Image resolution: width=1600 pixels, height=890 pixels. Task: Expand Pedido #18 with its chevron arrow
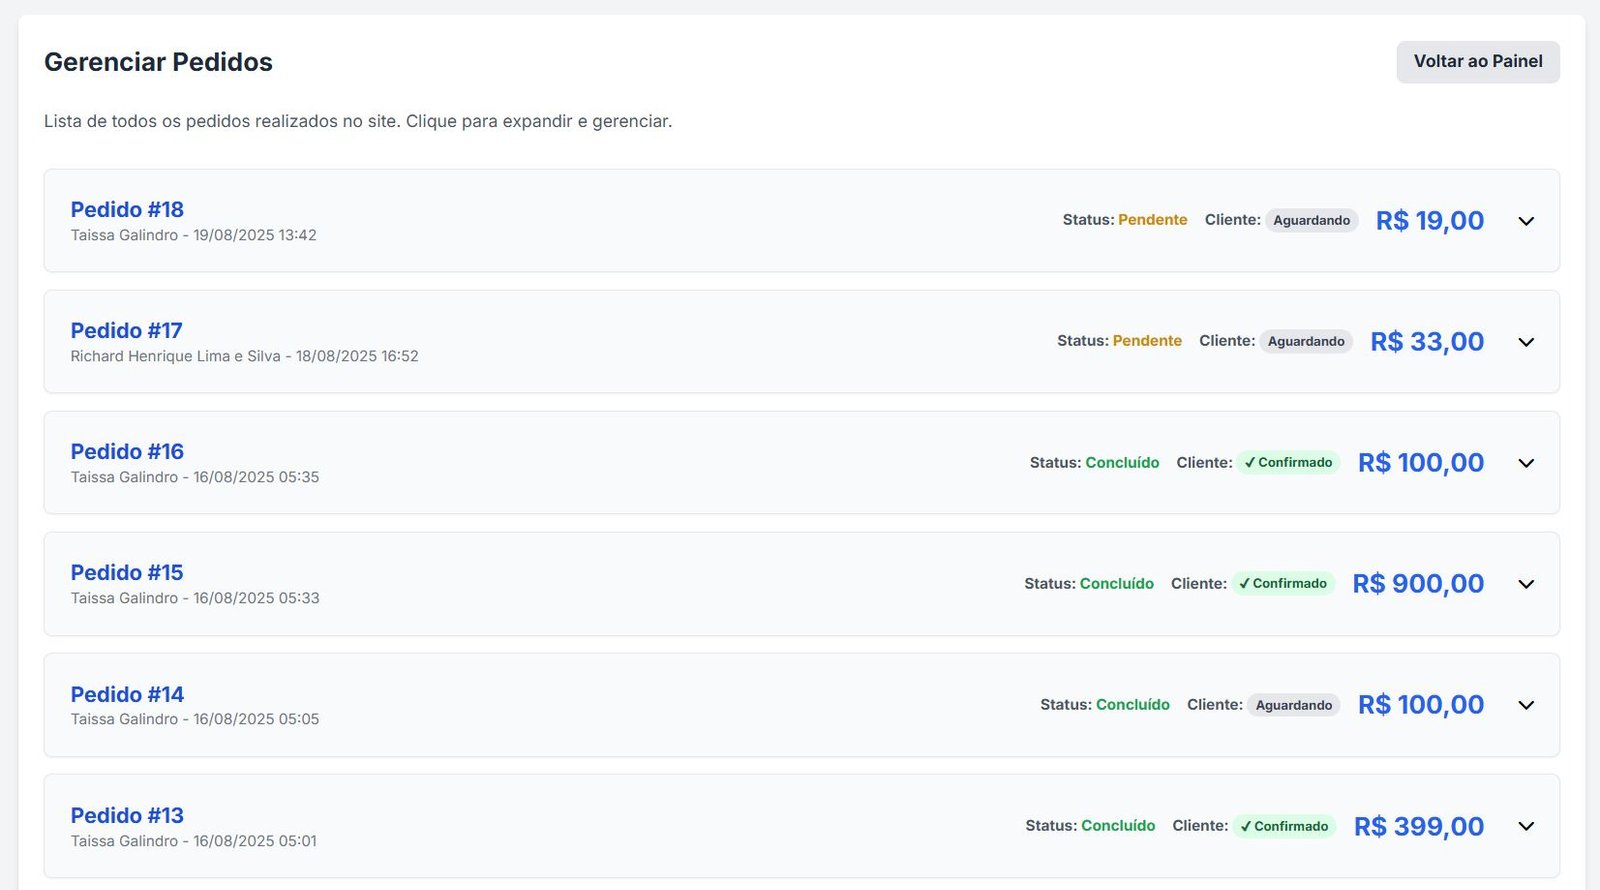1525,221
